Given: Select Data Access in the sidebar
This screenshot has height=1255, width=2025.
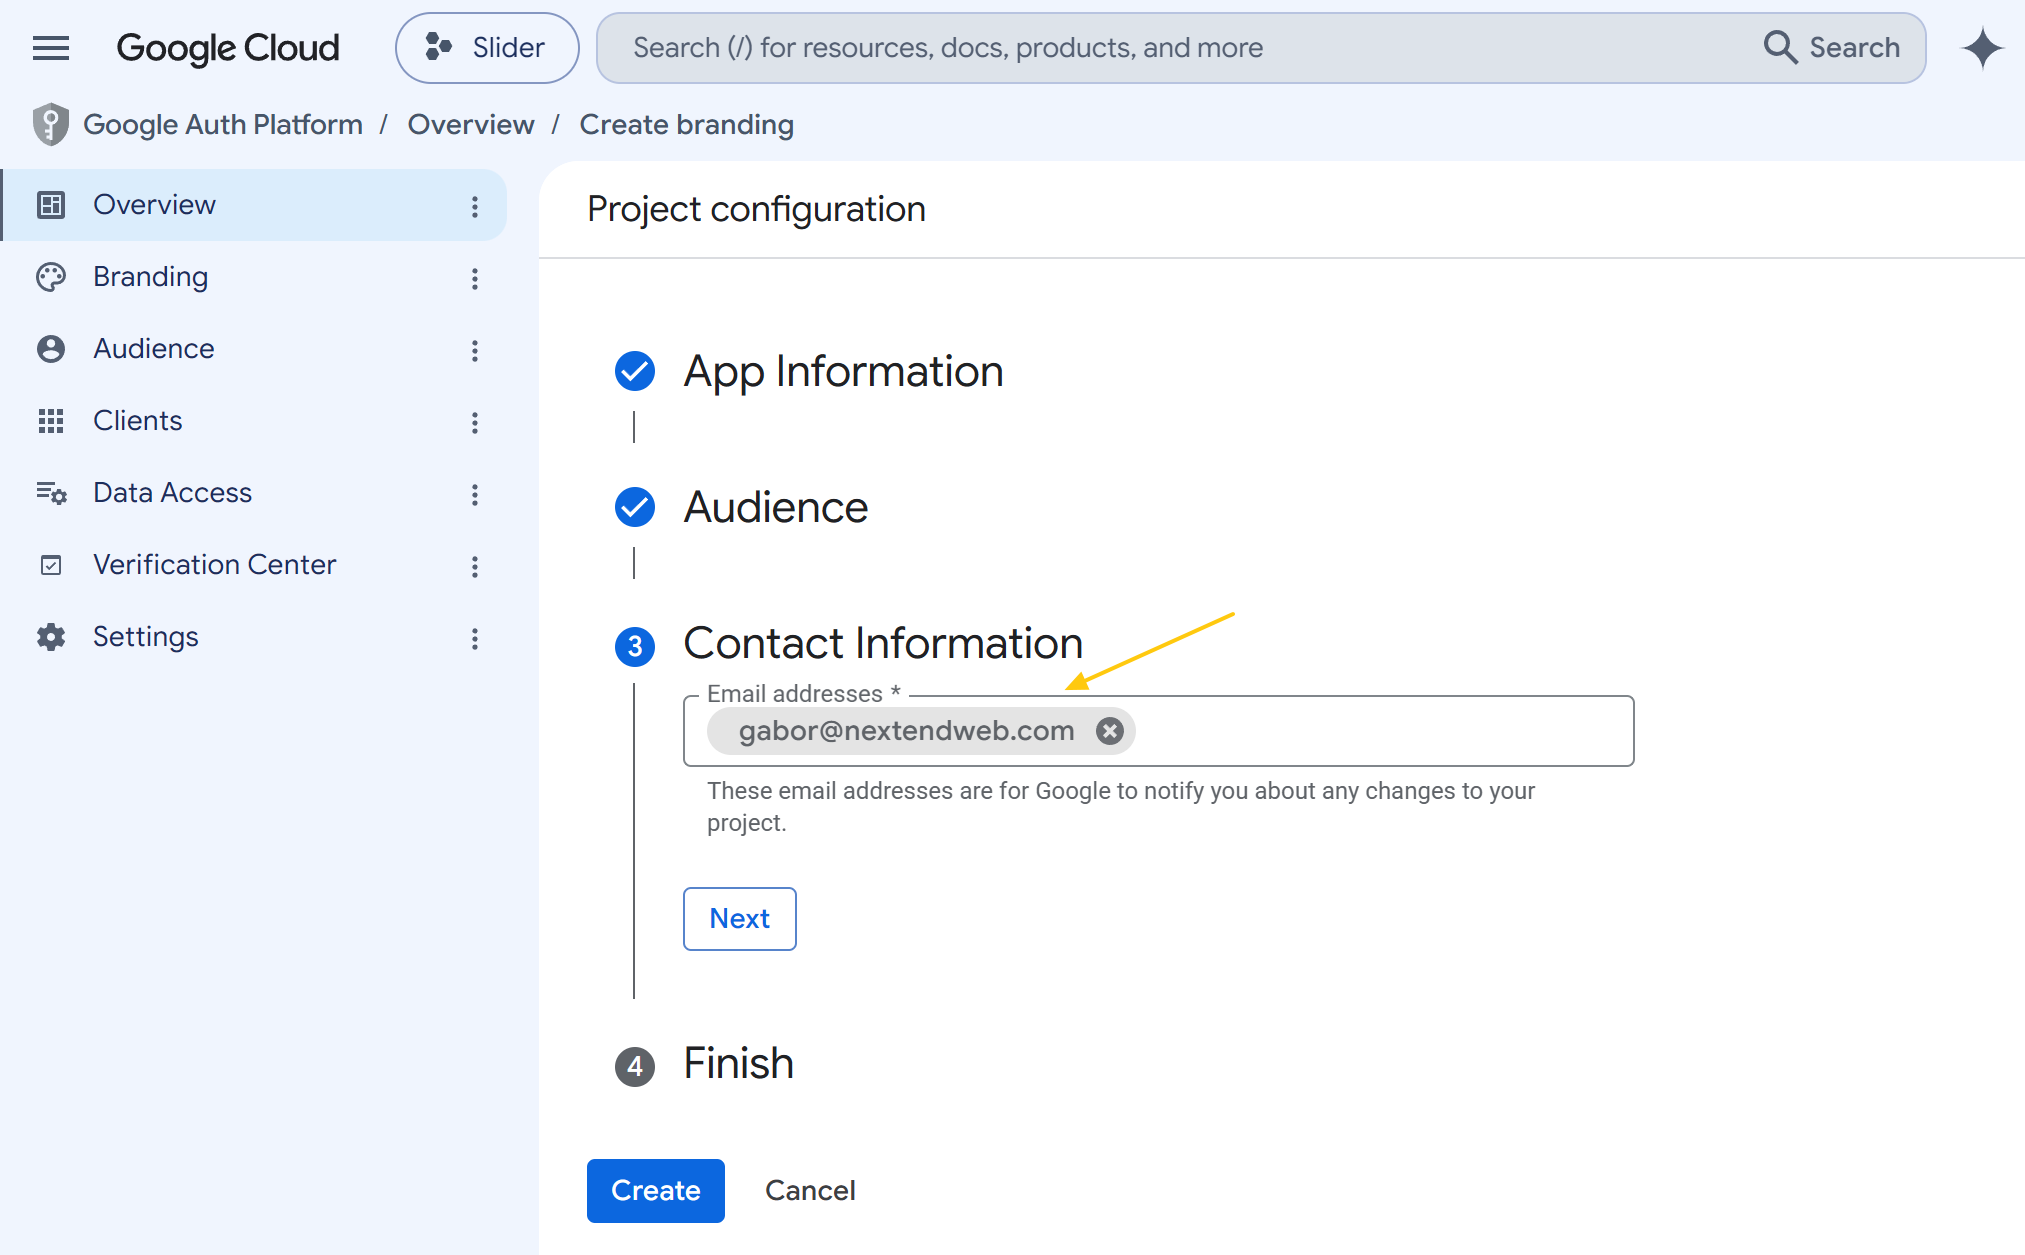Looking at the screenshot, I should pyautogui.click(x=254, y=493).
